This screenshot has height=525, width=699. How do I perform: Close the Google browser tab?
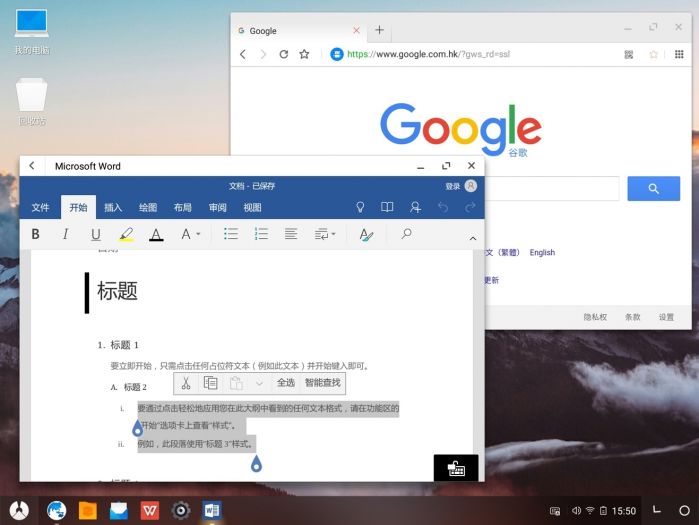(x=356, y=30)
